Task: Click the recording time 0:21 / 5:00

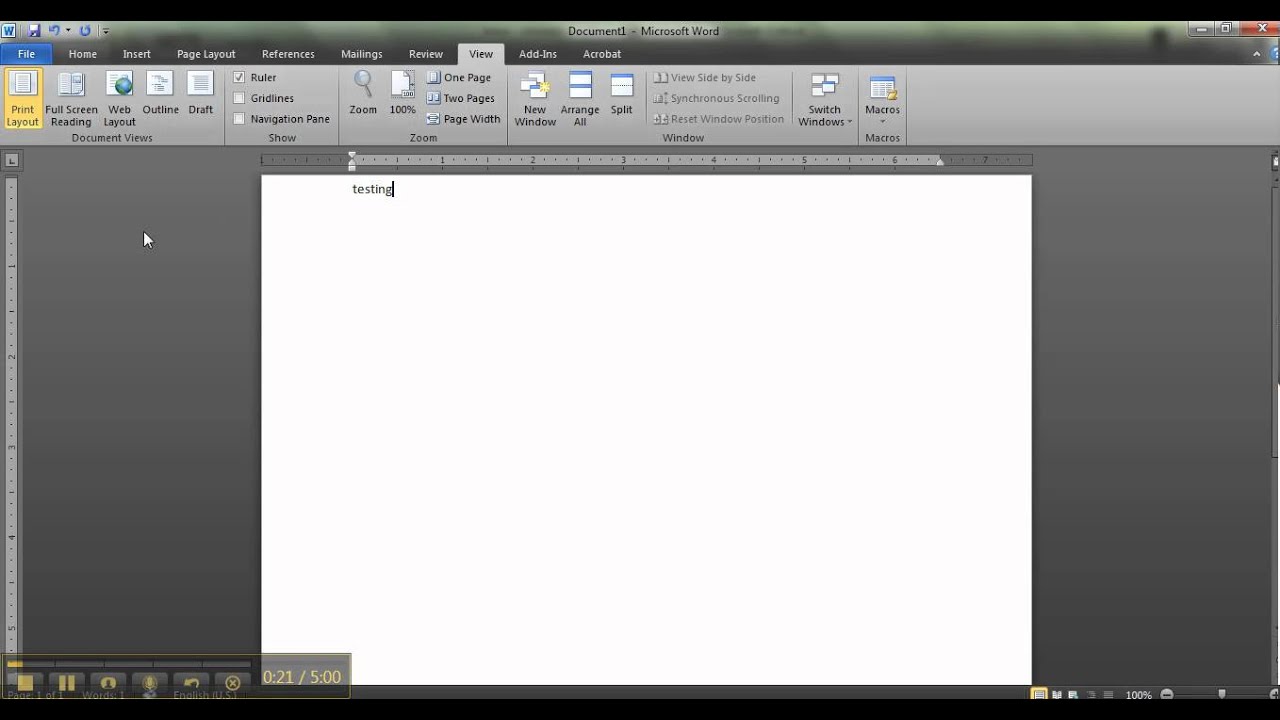Action: (302, 677)
